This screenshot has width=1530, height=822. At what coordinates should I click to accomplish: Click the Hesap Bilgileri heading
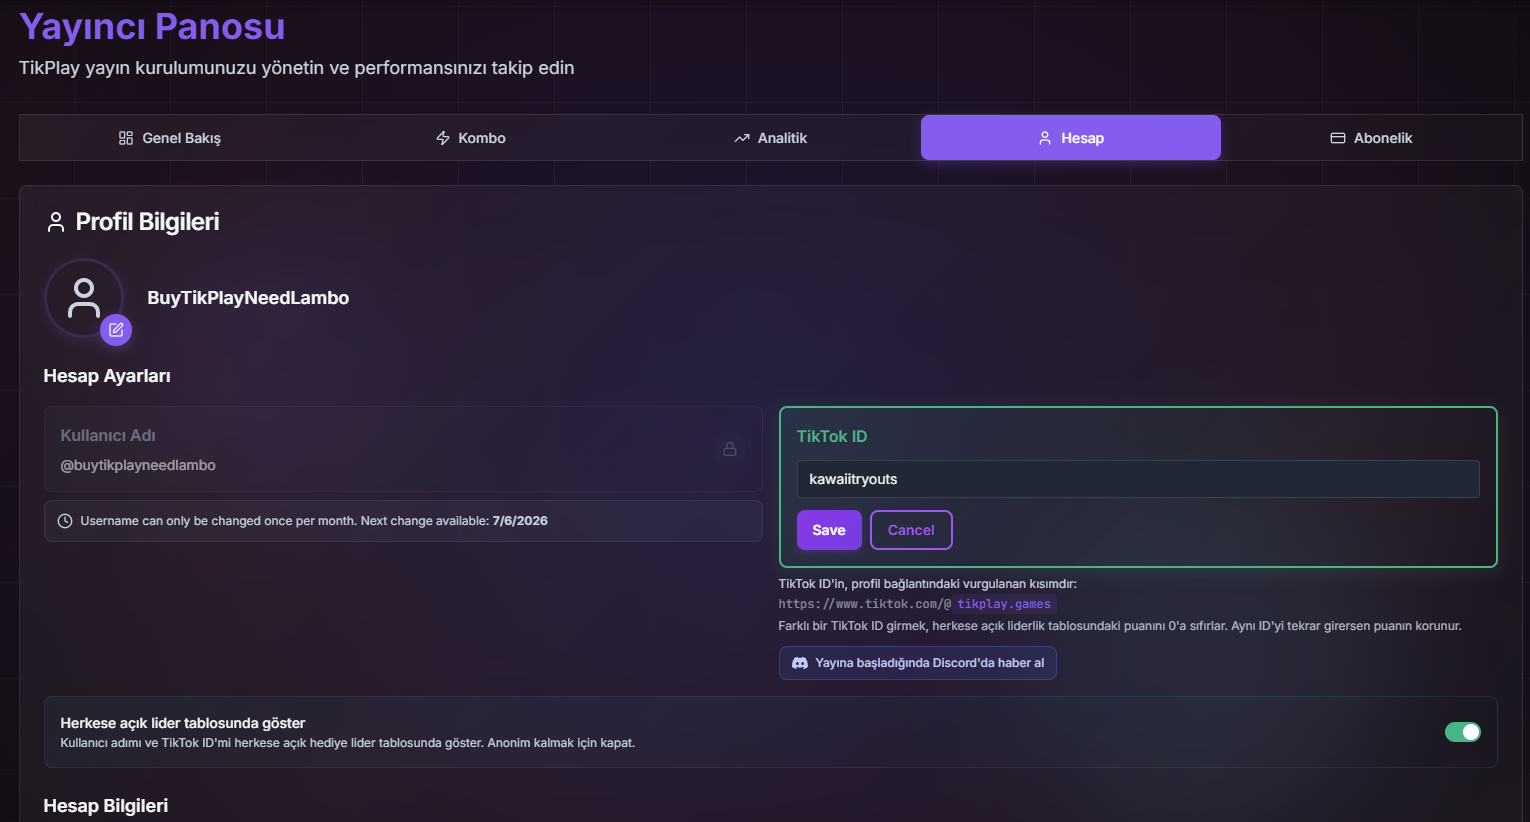(106, 806)
